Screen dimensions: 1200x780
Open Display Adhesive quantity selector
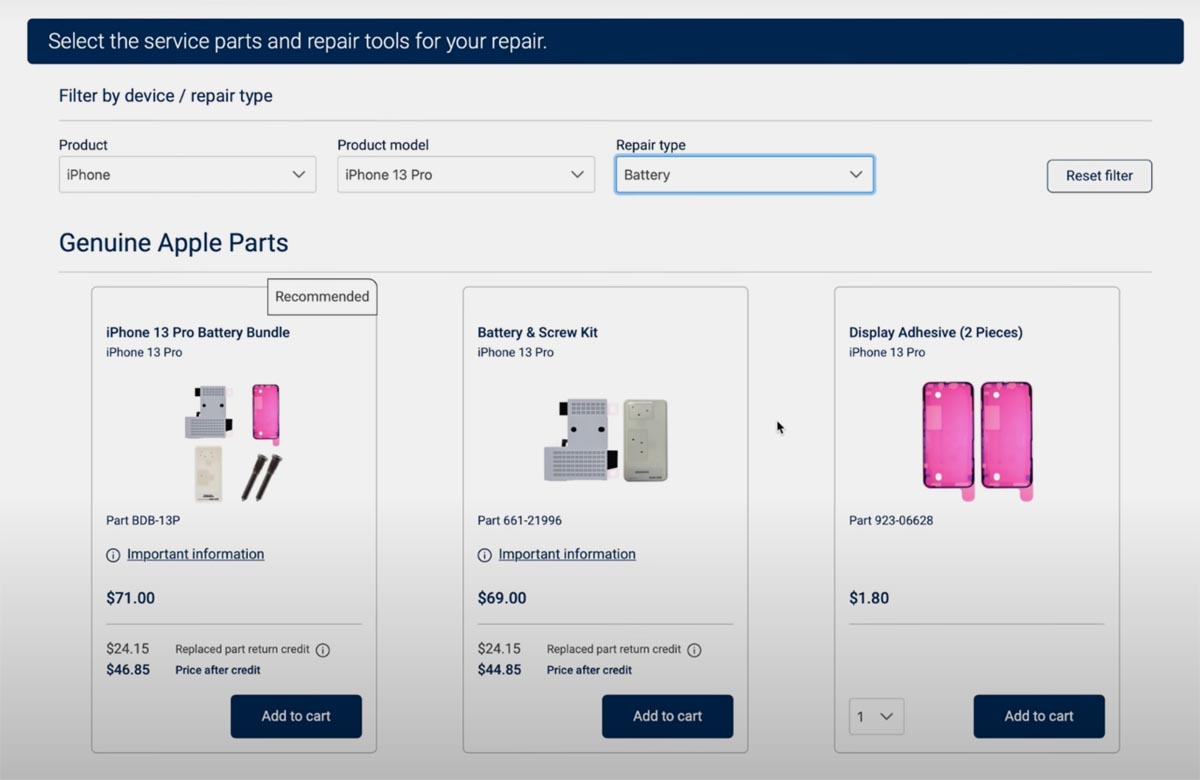[x=877, y=717]
